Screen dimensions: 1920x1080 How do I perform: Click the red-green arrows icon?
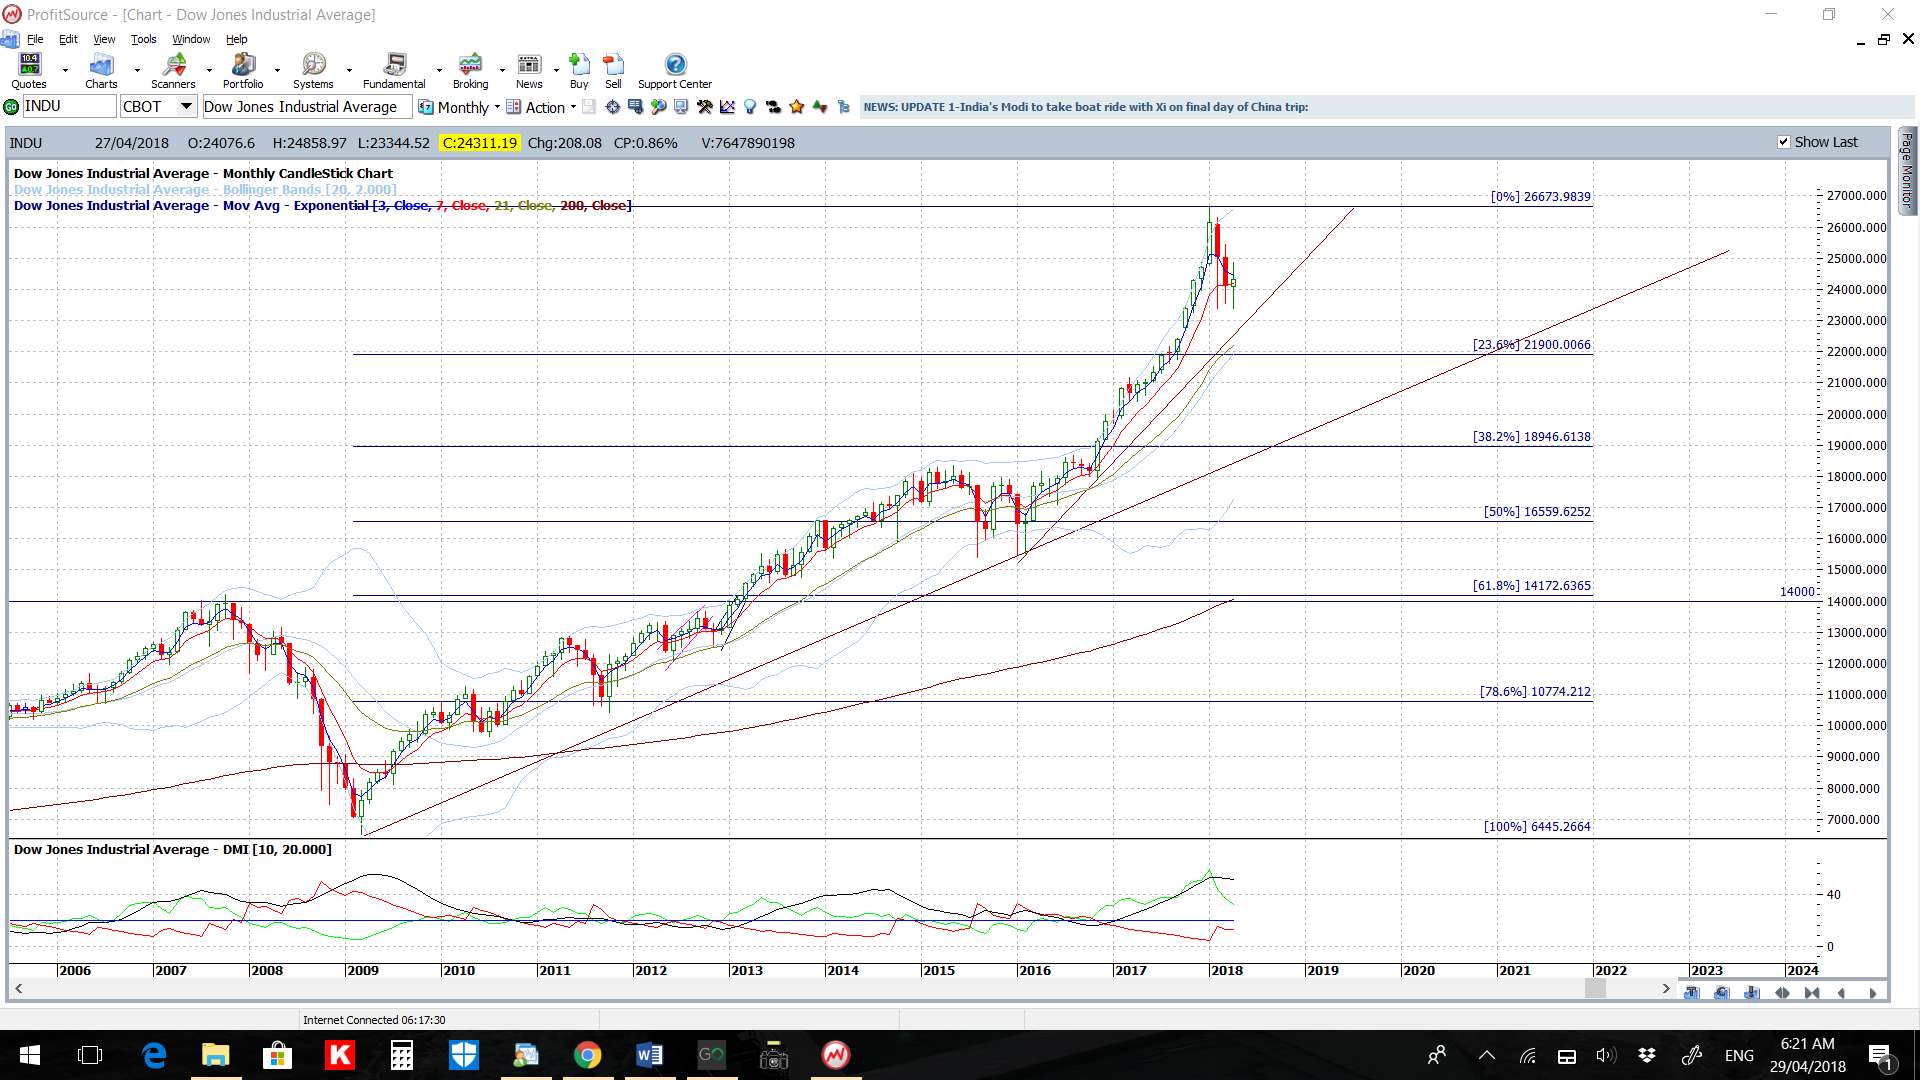tap(820, 107)
